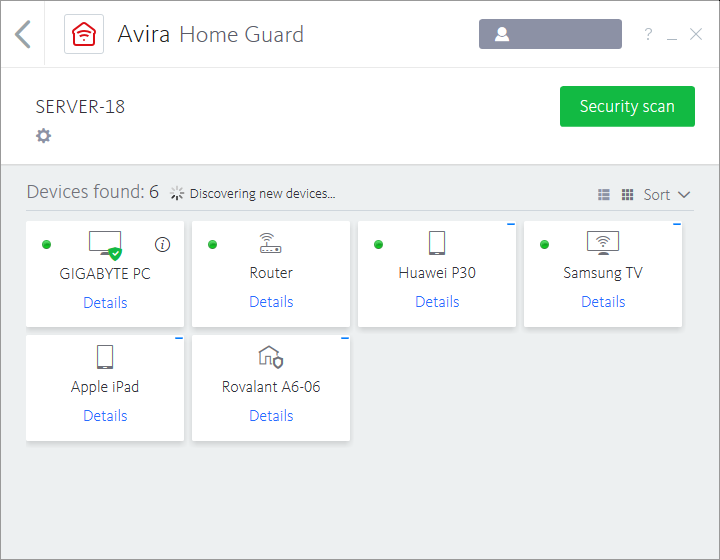Close the Avira Home Guard window
720x560 pixels.
click(x=696, y=34)
